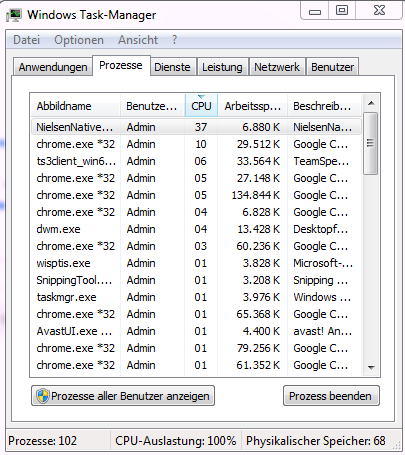Select the Prozesse tab
Screen dimensions: 405x455
[121, 65]
